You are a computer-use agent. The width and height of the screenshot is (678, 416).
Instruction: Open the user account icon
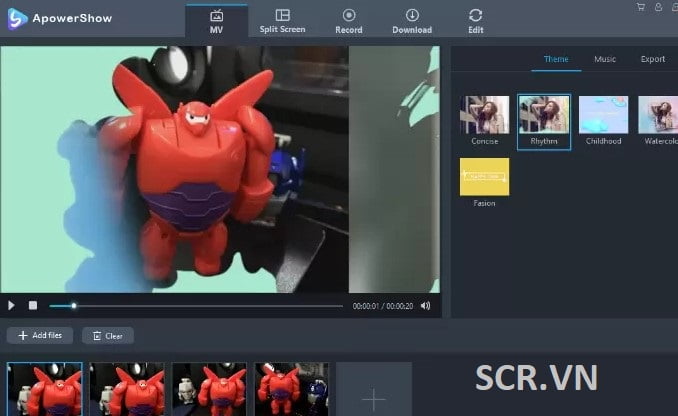pos(658,7)
